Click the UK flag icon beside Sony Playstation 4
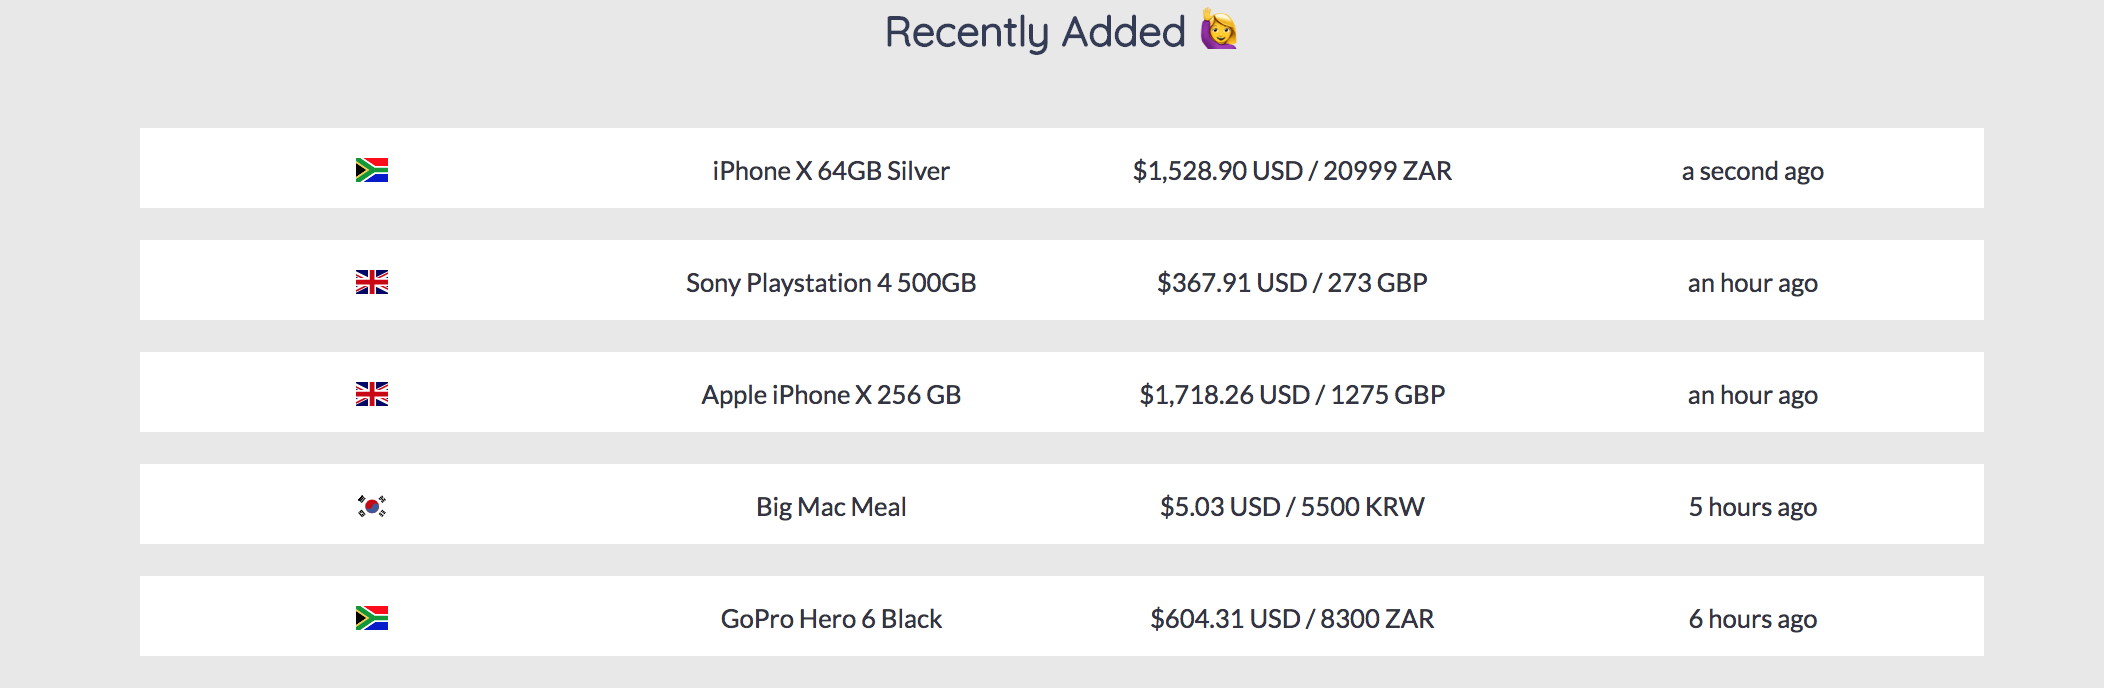2104x688 pixels. (x=371, y=282)
